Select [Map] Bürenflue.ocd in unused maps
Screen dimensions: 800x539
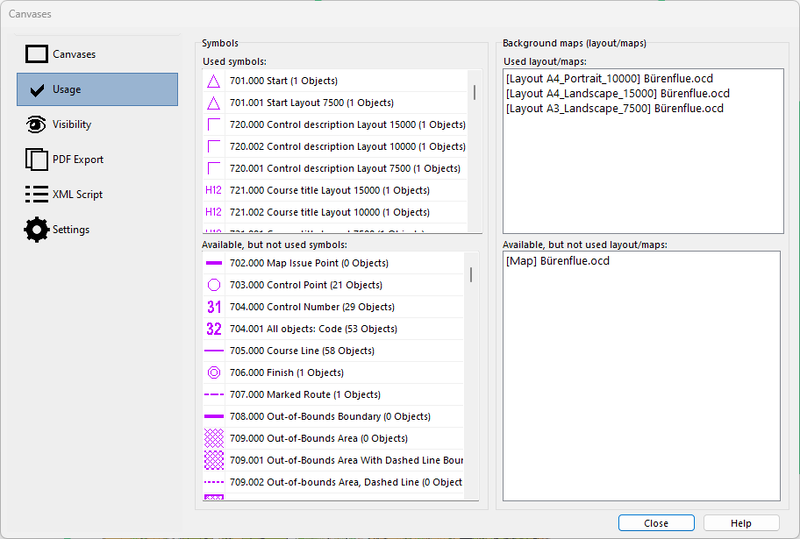point(558,261)
